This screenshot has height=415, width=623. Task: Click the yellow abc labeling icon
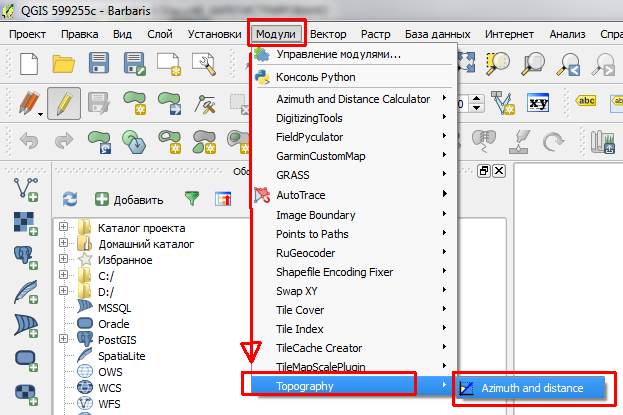pos(586,101)
